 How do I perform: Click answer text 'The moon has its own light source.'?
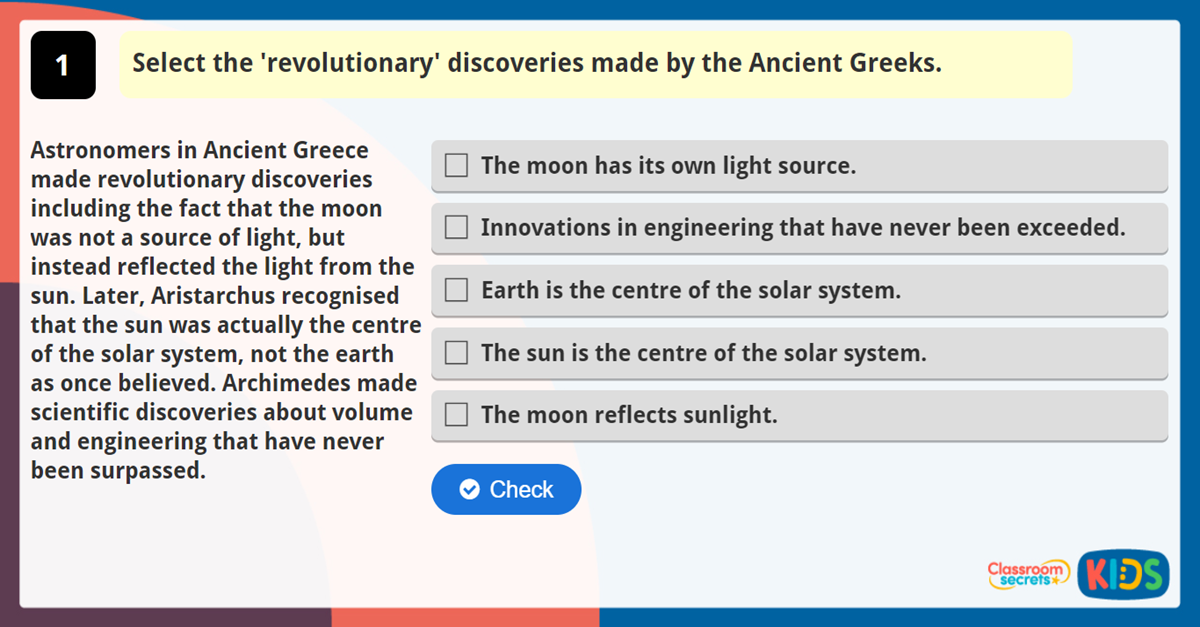(x=668, y=166)
